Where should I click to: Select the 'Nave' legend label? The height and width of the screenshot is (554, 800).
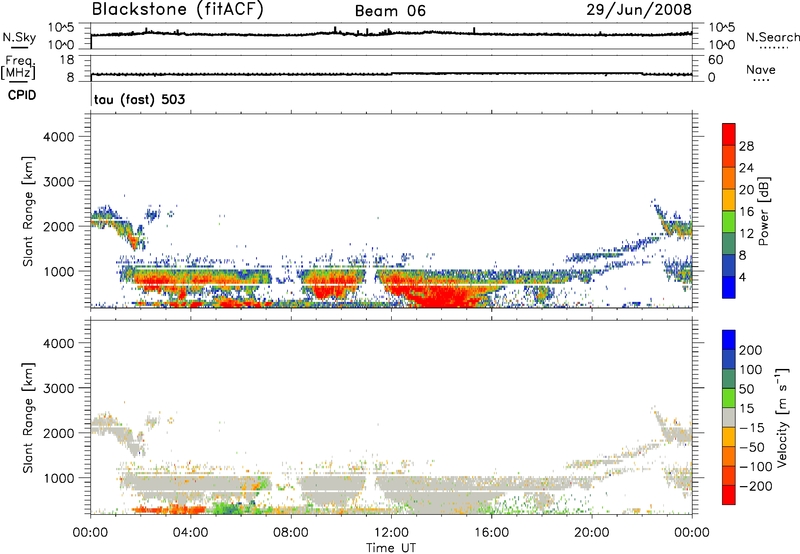click(x=761, y=69)
